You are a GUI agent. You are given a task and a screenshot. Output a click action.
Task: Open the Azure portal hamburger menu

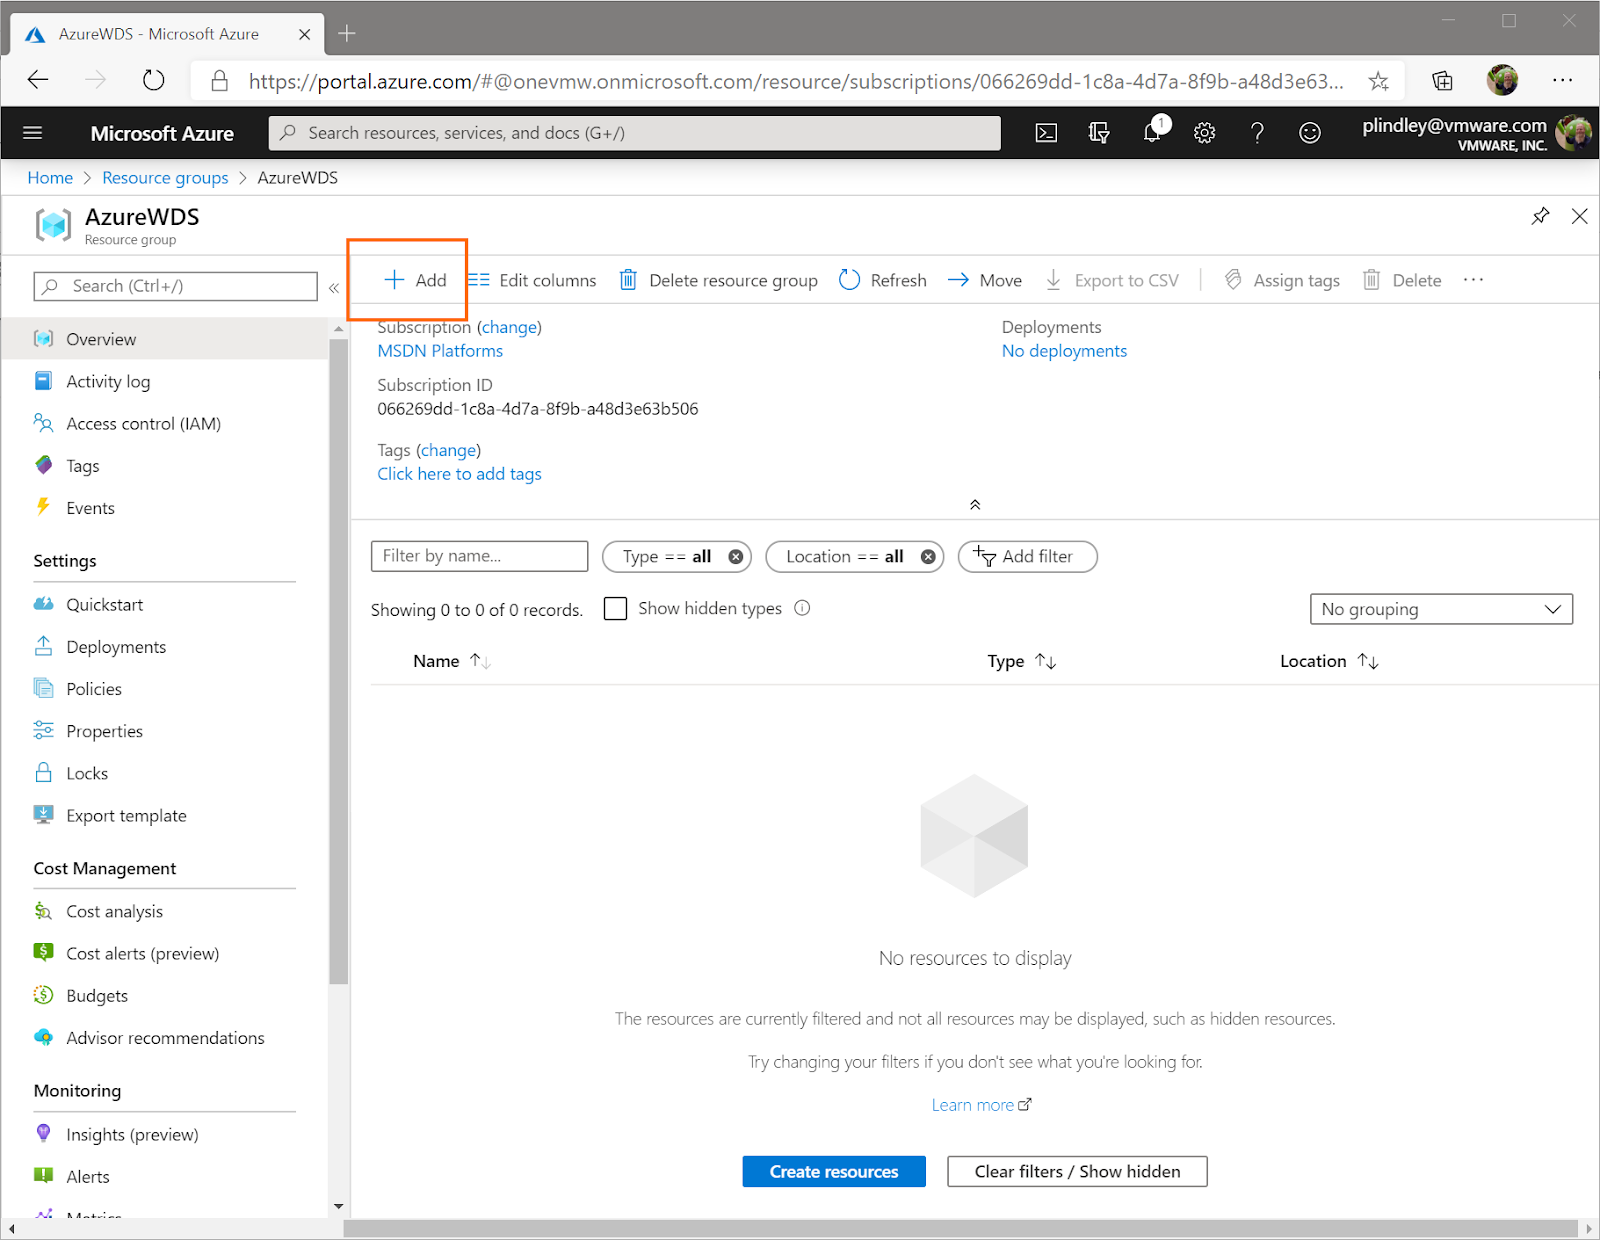tap(33, 133)
